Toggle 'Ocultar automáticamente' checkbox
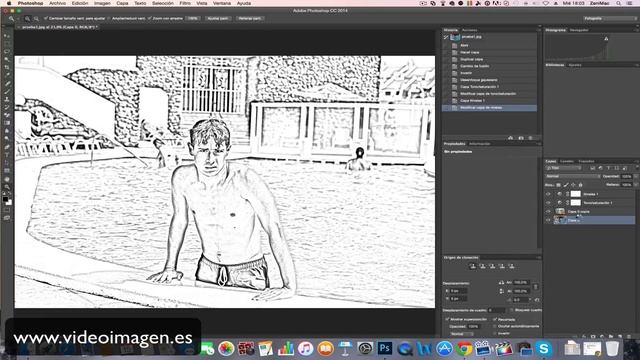Screen dimensions: 640x360 495,326
